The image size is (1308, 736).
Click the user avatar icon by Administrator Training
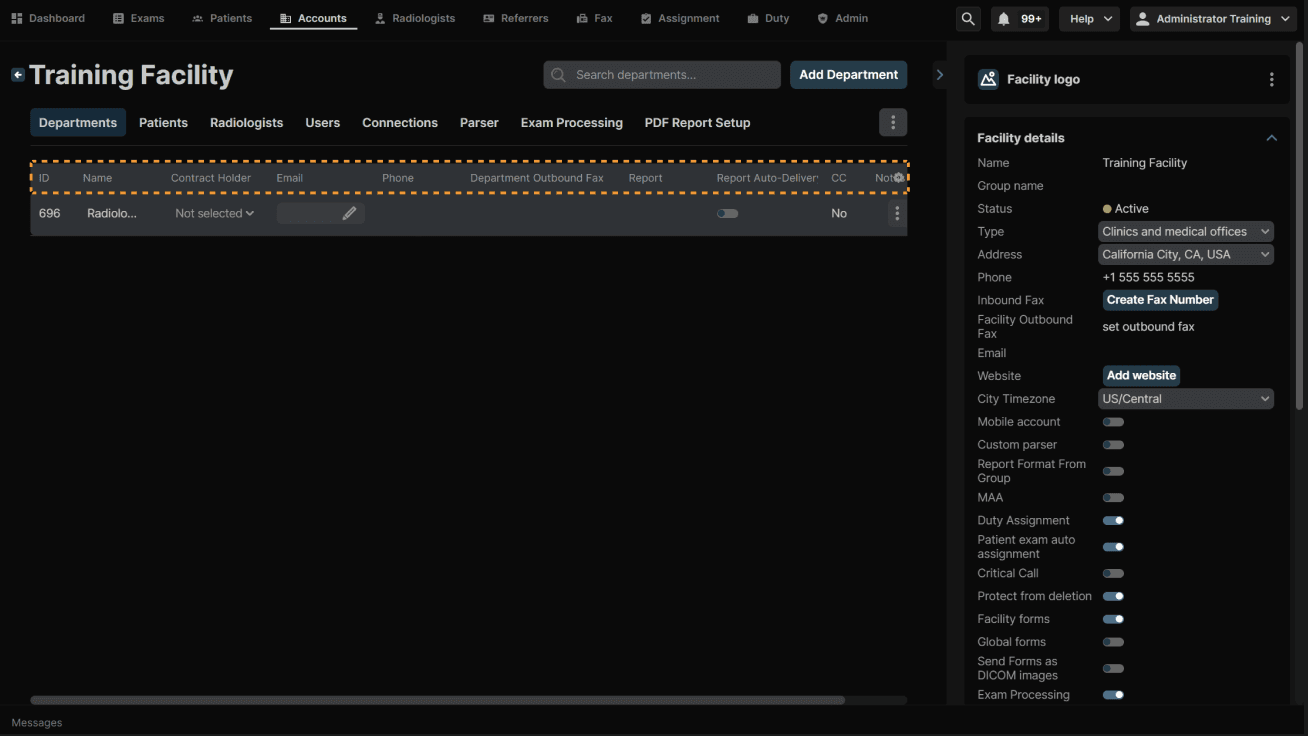1143,19
